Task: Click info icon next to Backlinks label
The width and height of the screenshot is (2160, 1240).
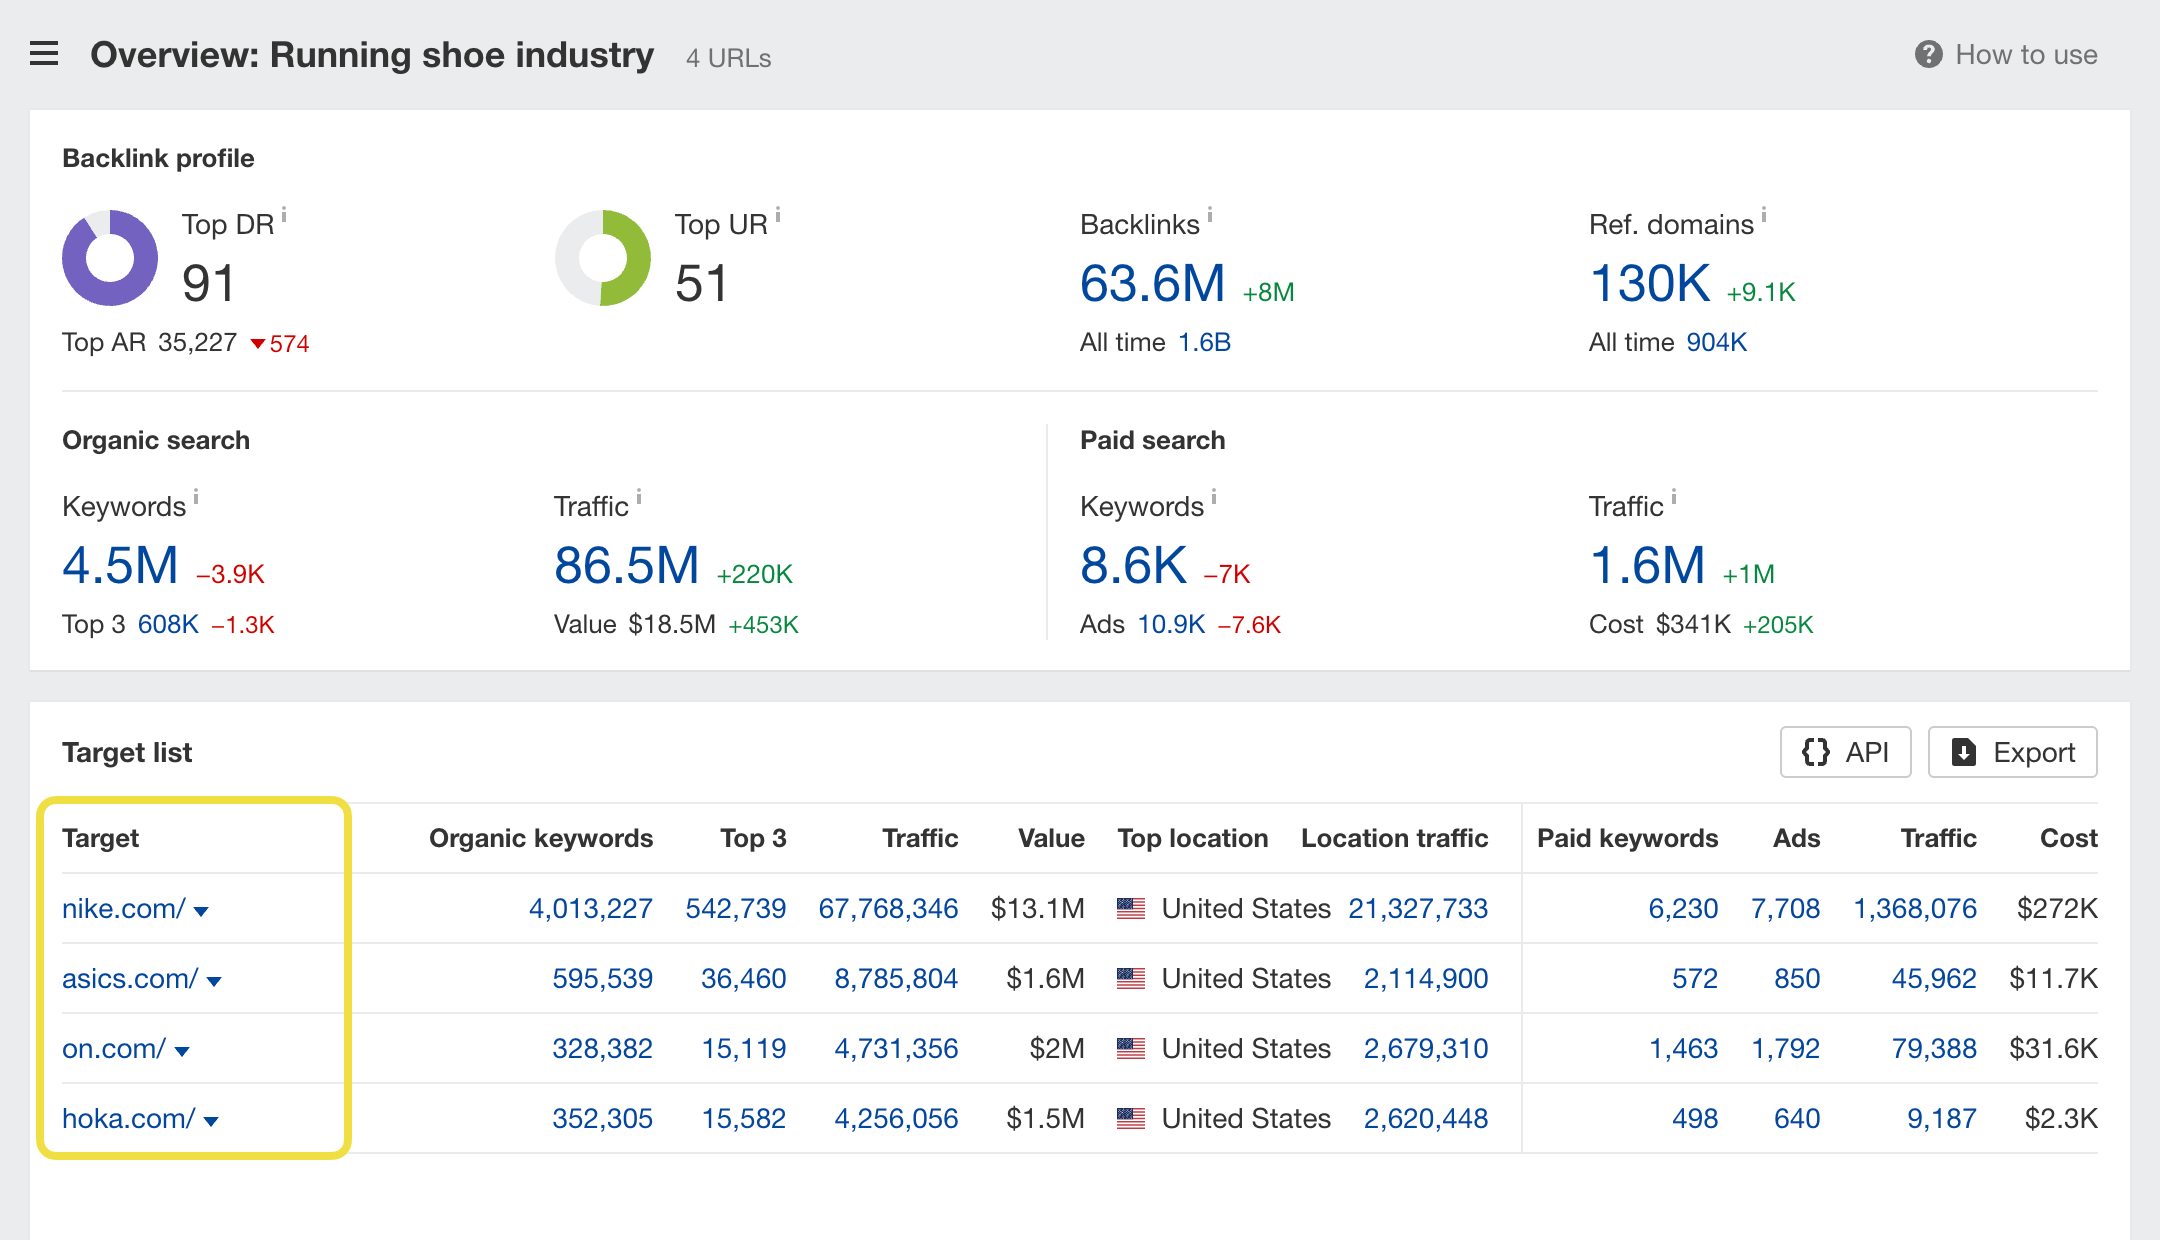Action: pyautogui.click(x=1210, y=215)
